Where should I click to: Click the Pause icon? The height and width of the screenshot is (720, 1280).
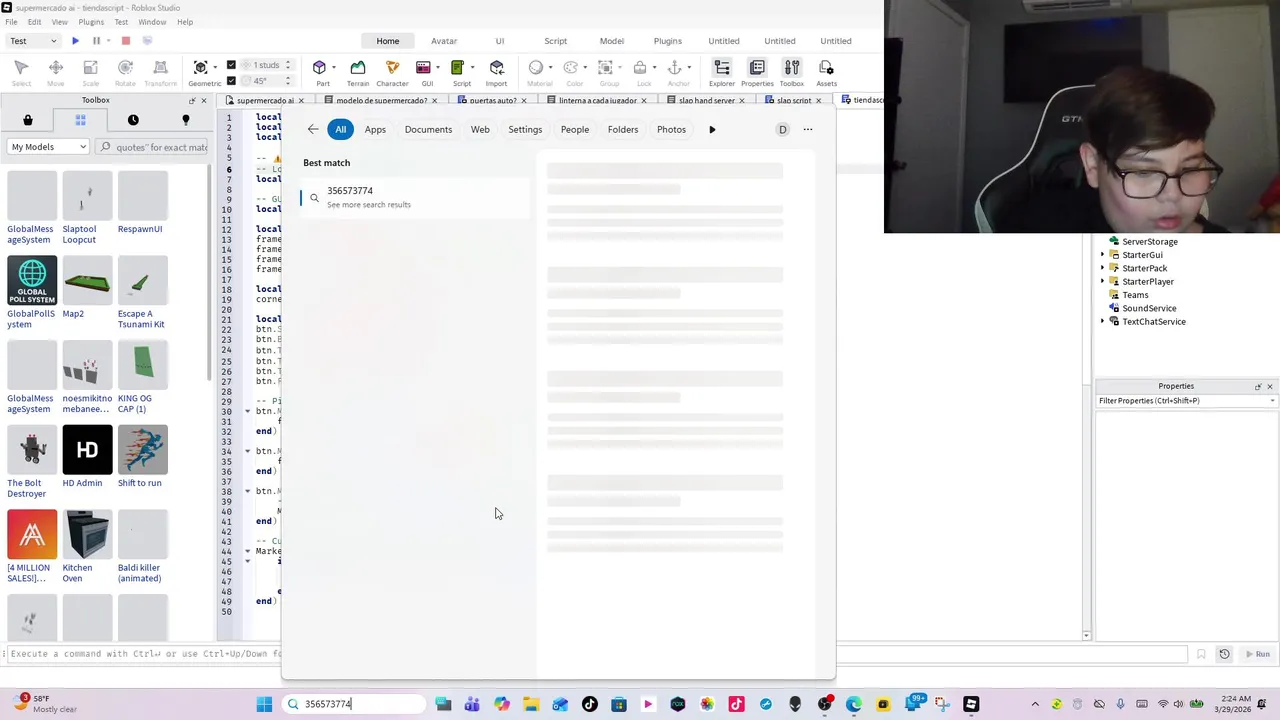97,41
